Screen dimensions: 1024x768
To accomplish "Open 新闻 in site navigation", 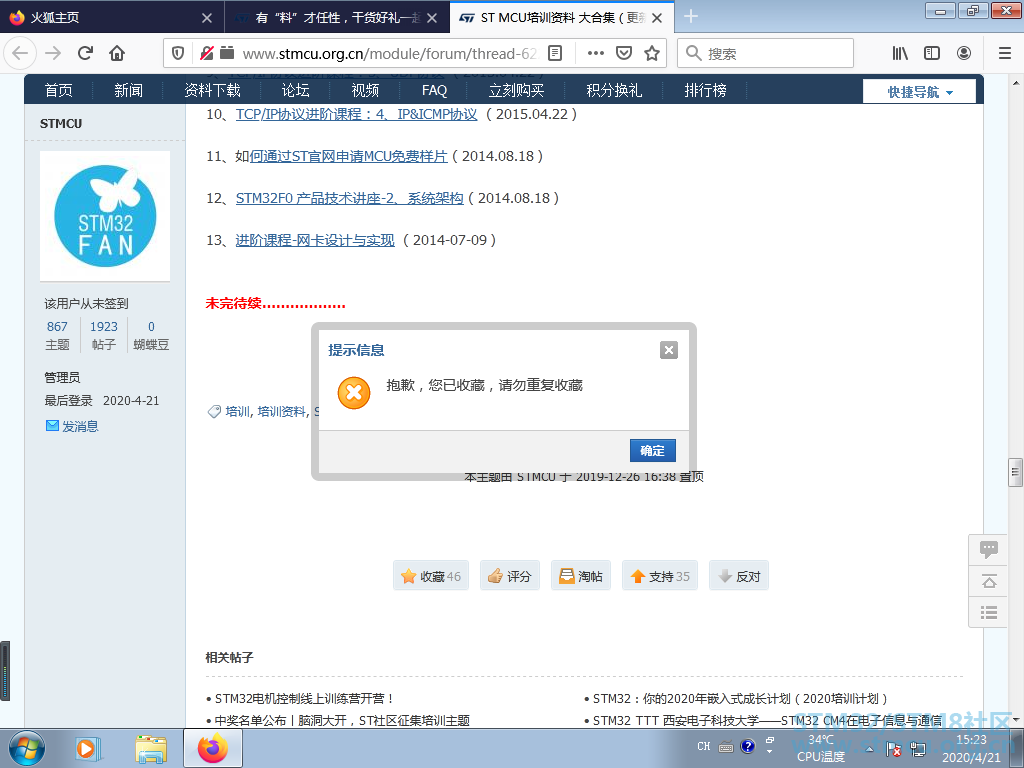I will (129, 90).
